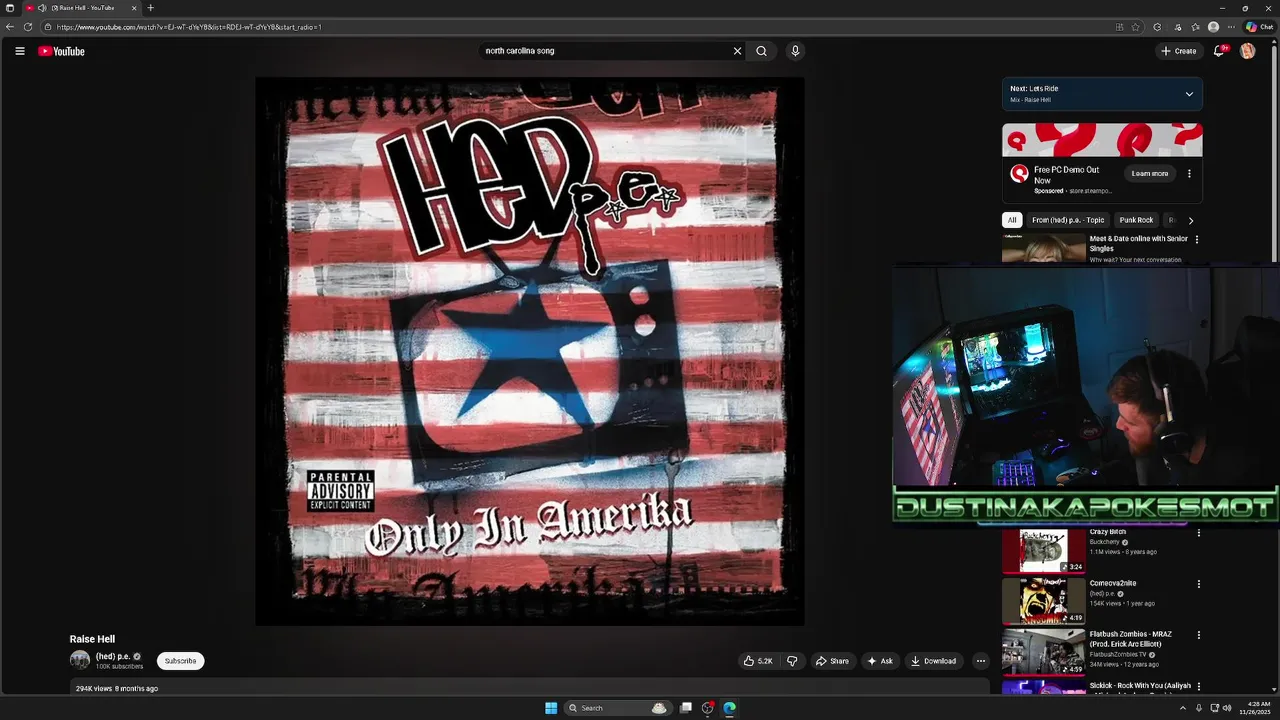Go back with the browser back arrow

pyautogui.click(x=10, y=27)
